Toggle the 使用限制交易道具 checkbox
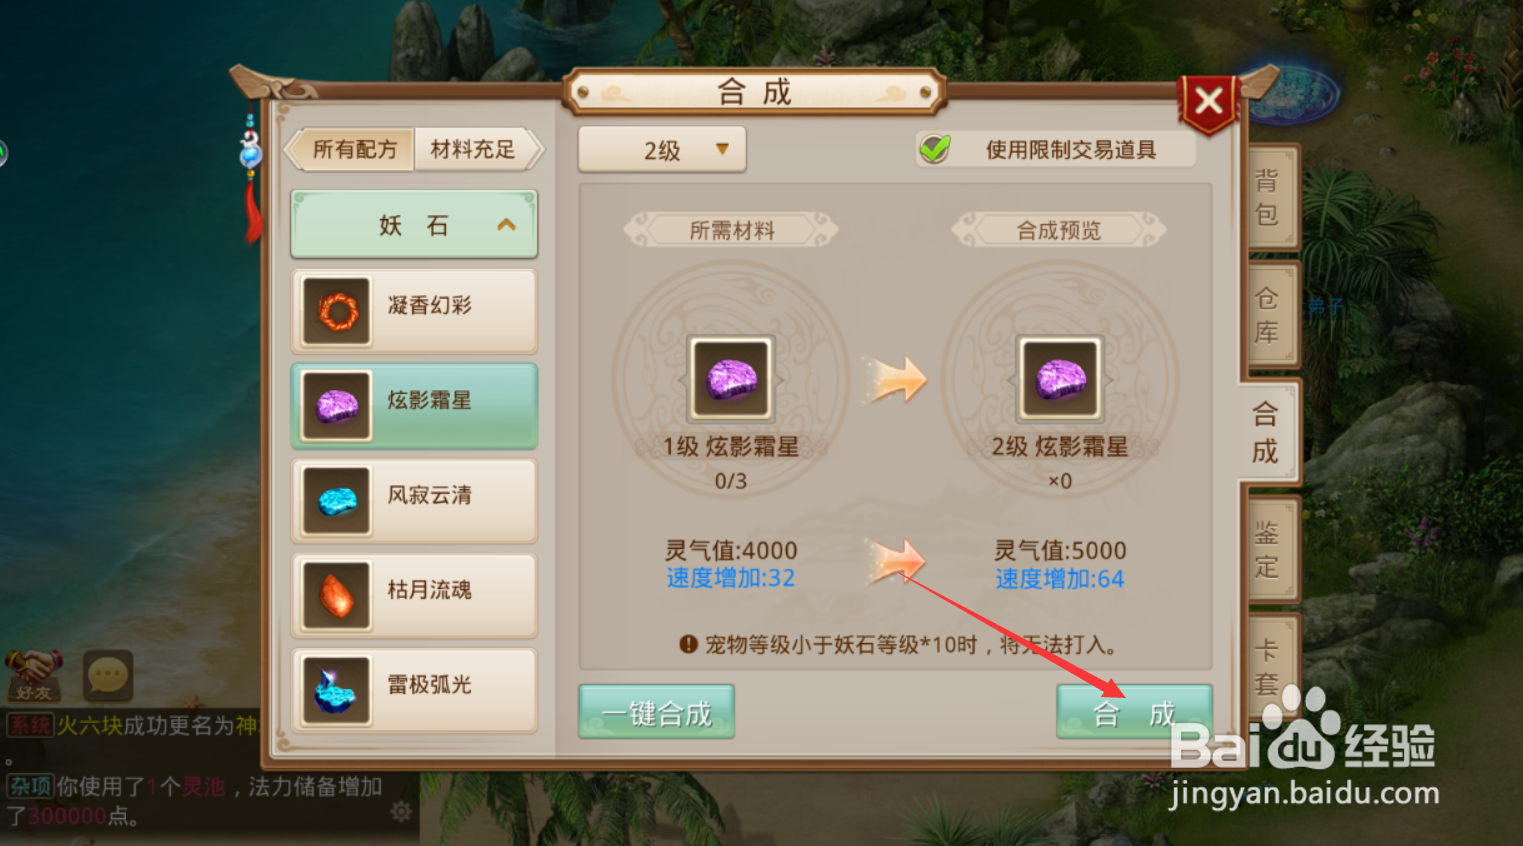The image size is (1523, 846). pos(935,149)
